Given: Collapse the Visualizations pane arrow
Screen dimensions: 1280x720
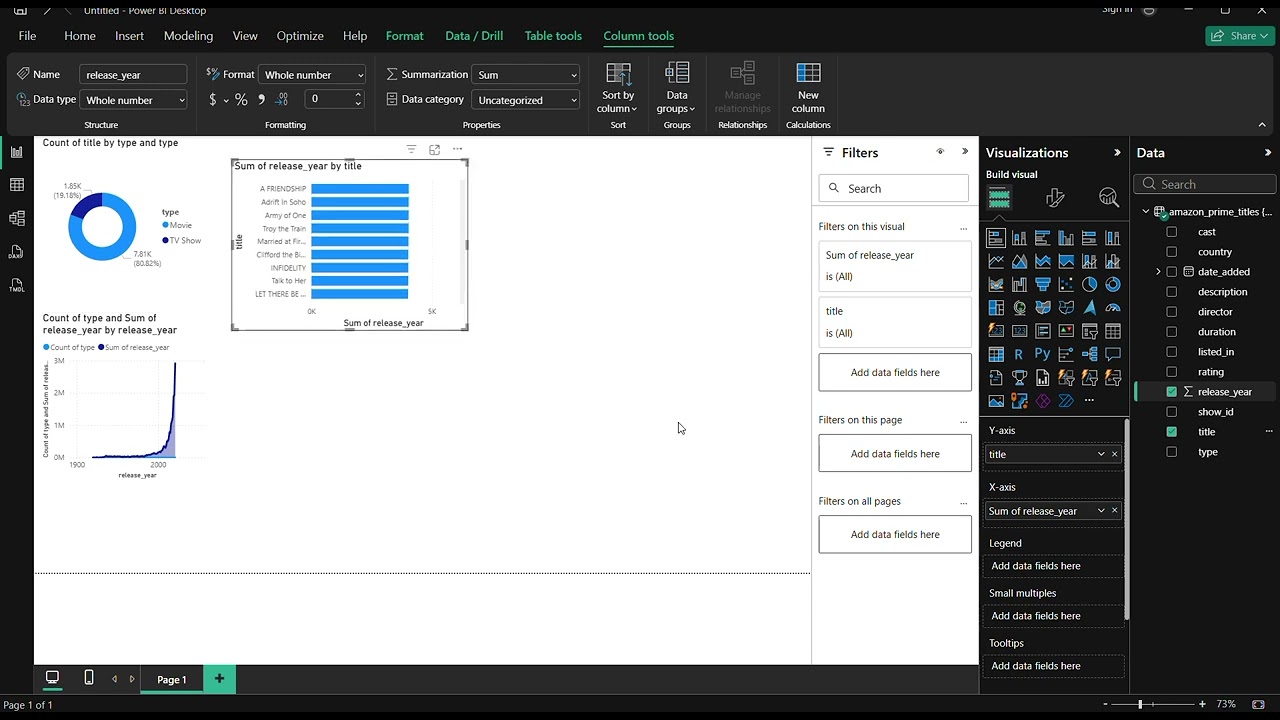Looking at the screenshot, I should (x=1117, y=152).
